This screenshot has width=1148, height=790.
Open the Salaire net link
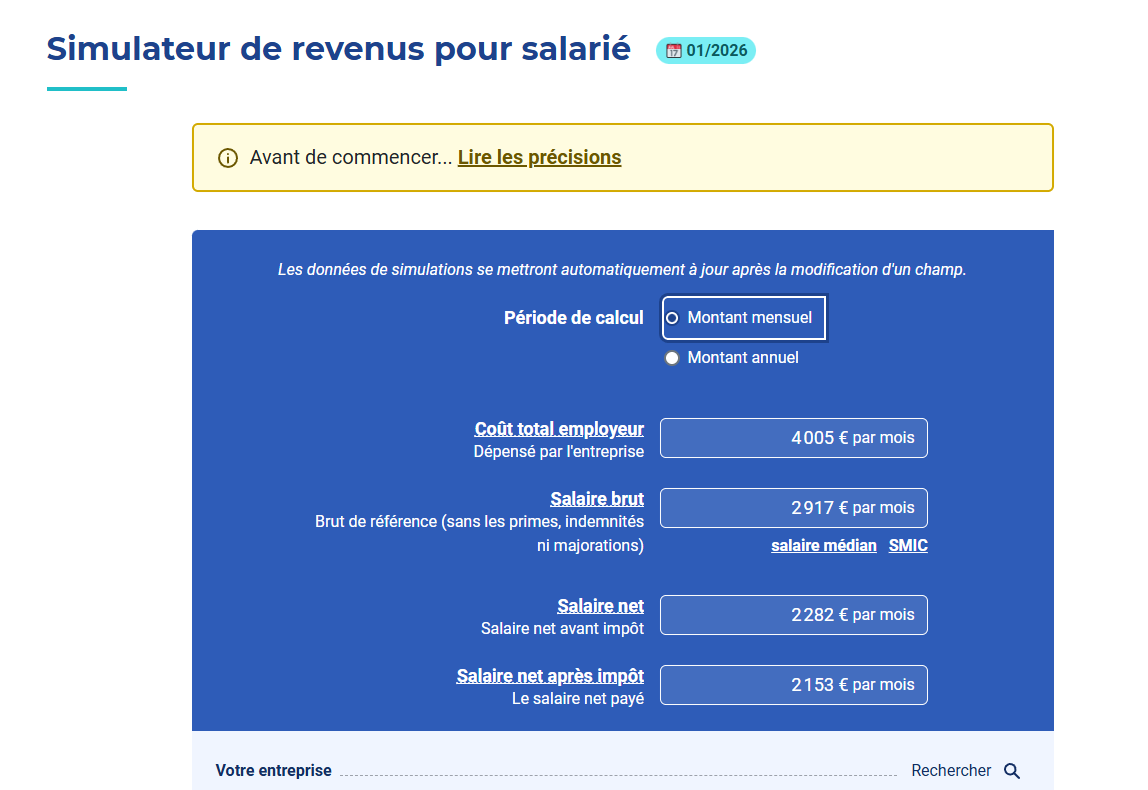point(600,605)
